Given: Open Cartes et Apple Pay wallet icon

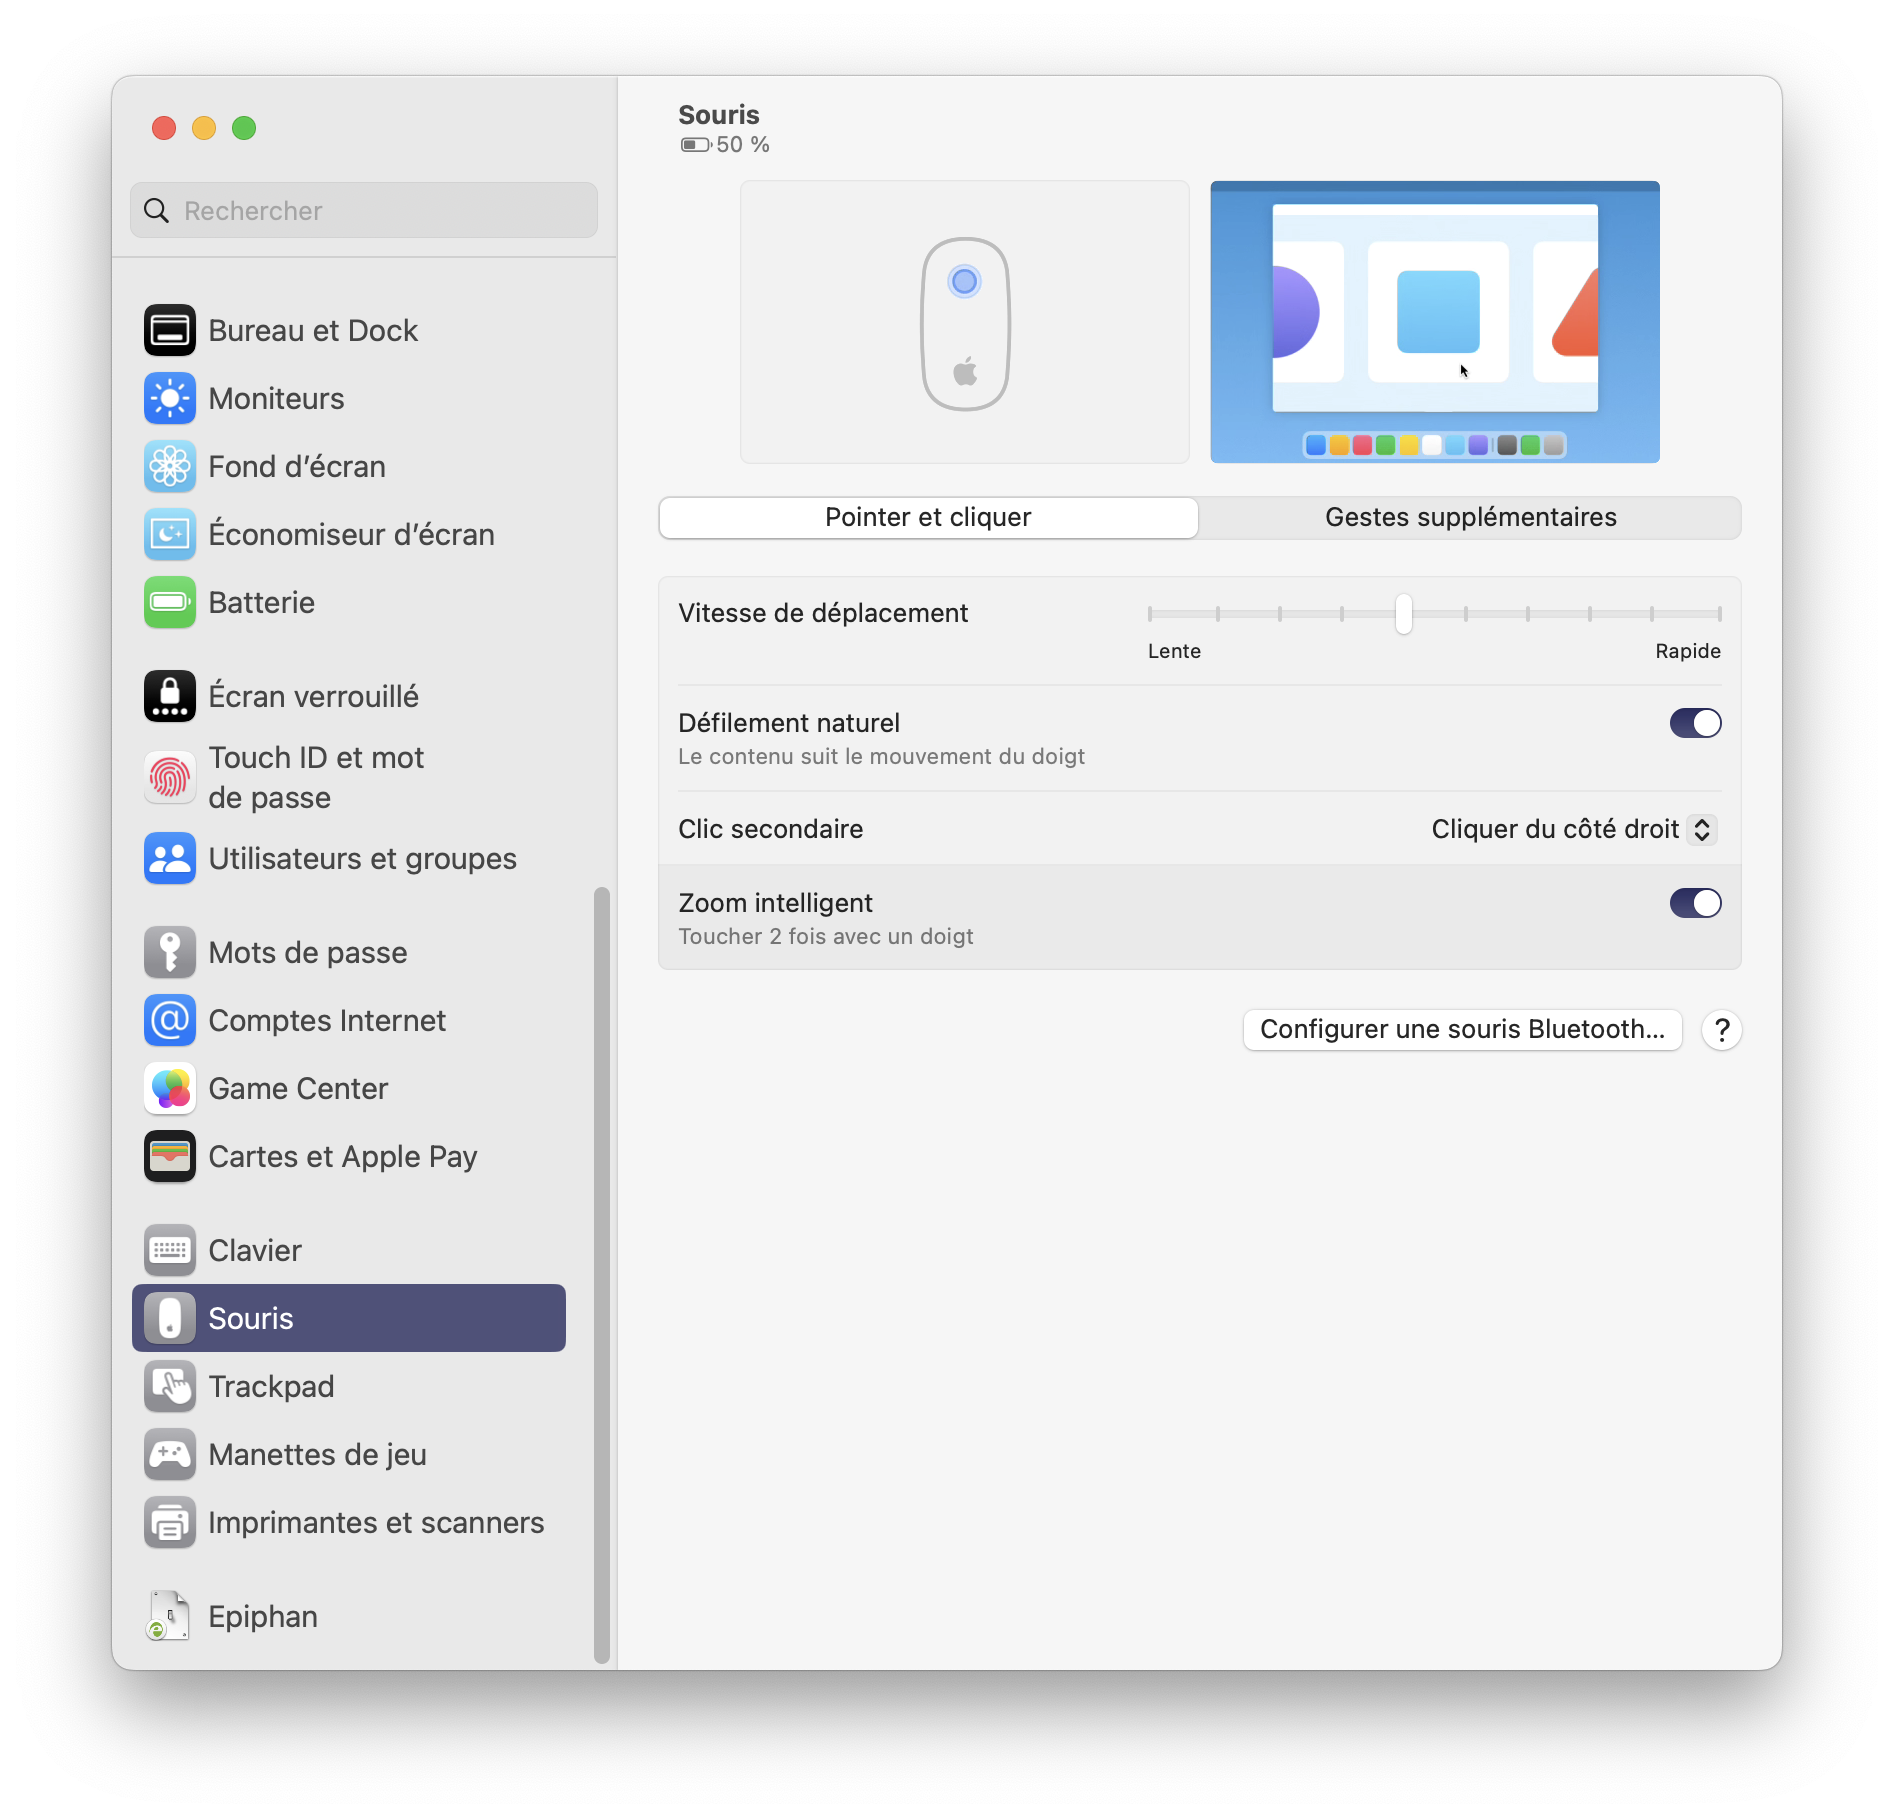Looking at the screenshot, I should (x=170, y=1157).
